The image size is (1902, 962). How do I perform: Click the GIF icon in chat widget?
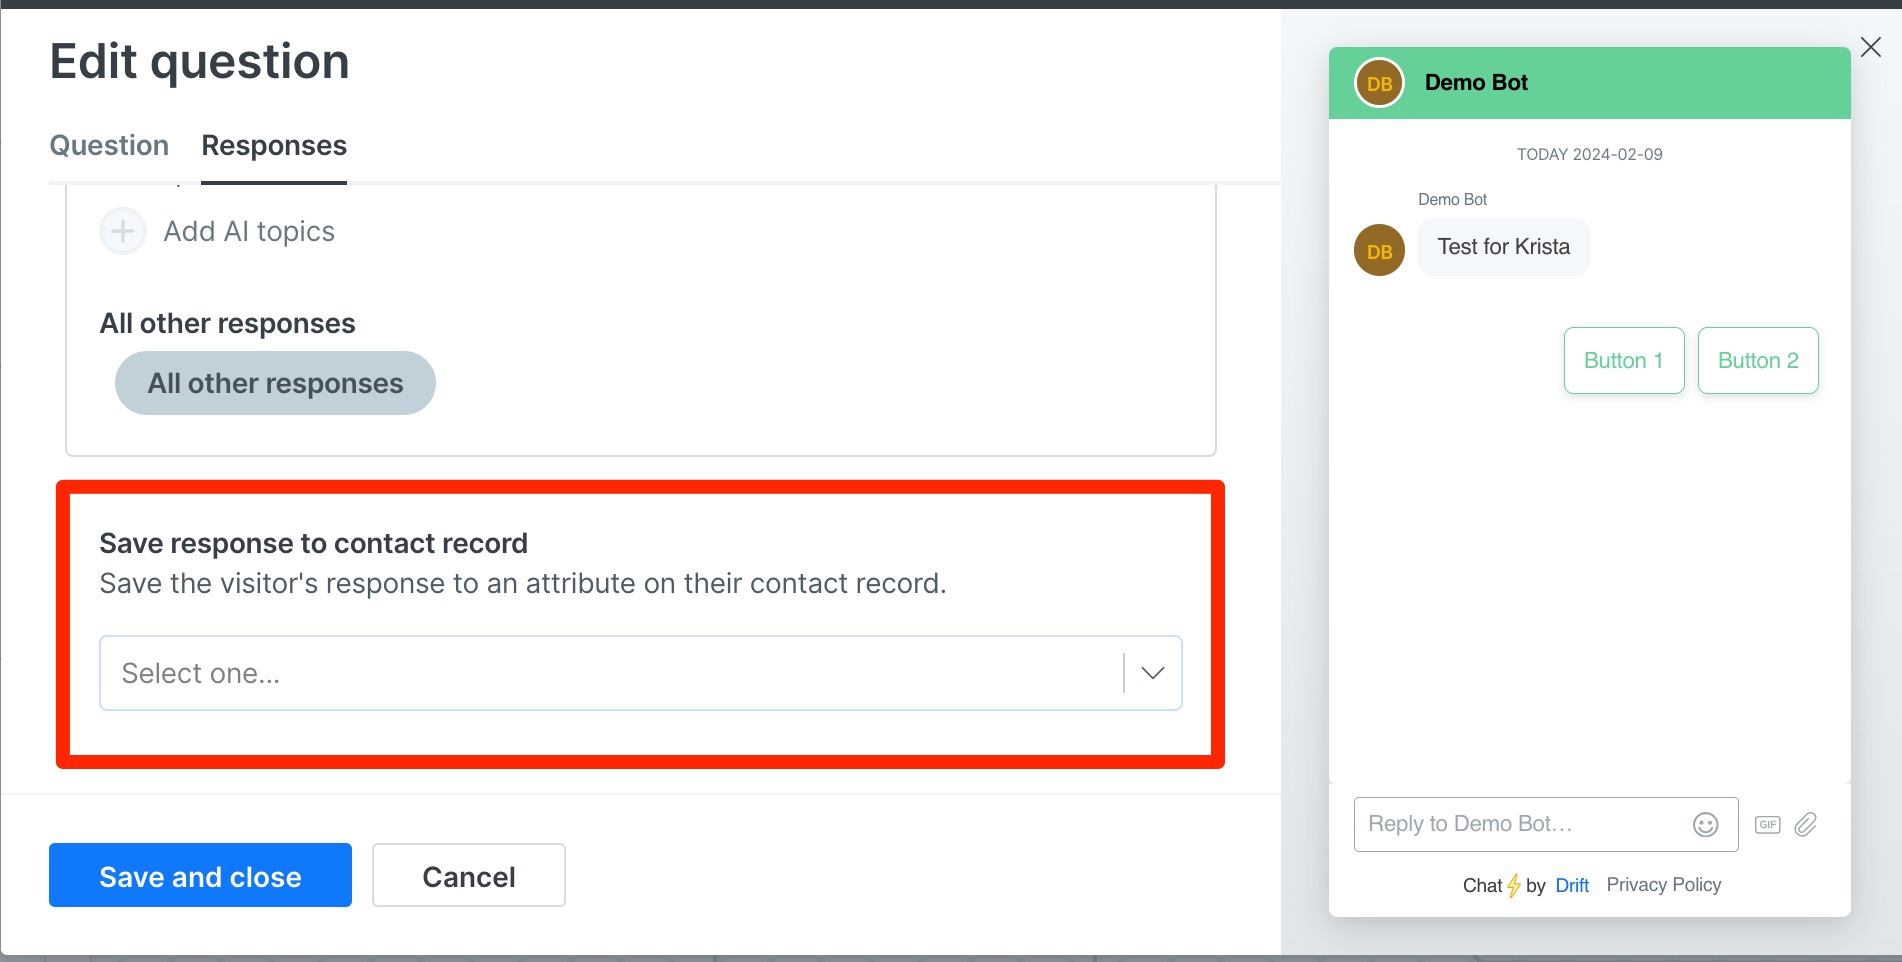pos(1767,825)
